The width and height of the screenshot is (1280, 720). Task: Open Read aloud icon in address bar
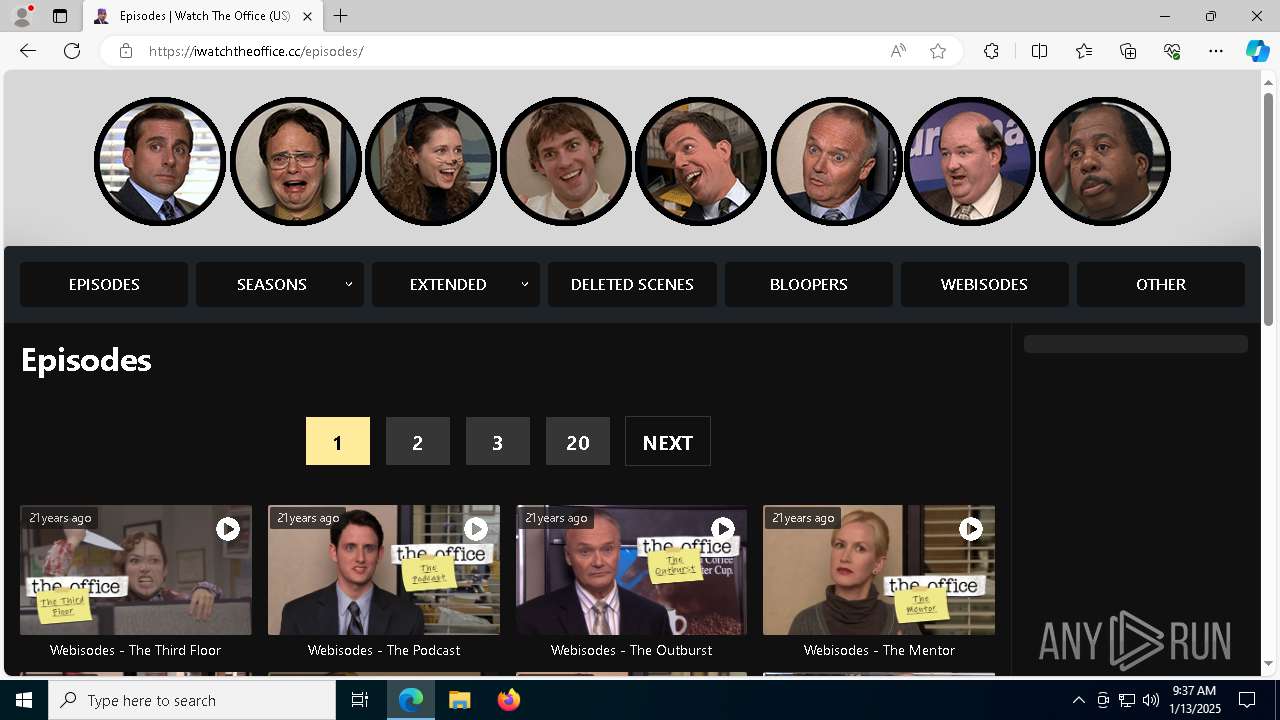pyautogui.click(x=898, y=51)
